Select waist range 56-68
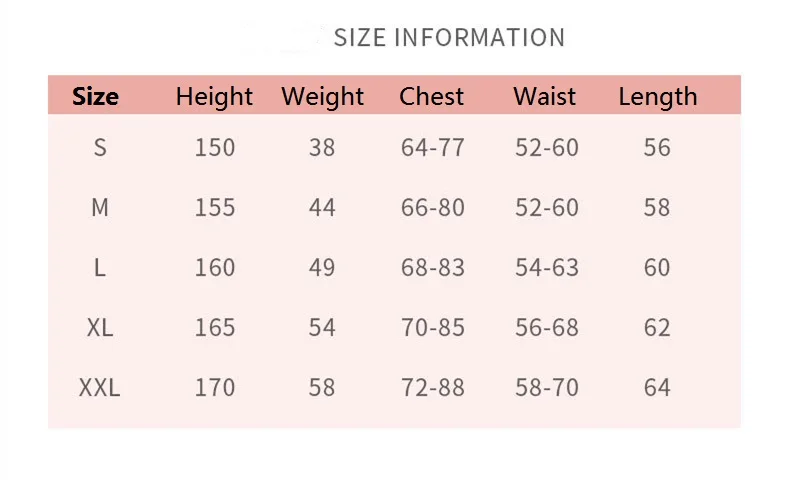Image resolution: width=789 pixels, height=487 pixels. point(547,328)
